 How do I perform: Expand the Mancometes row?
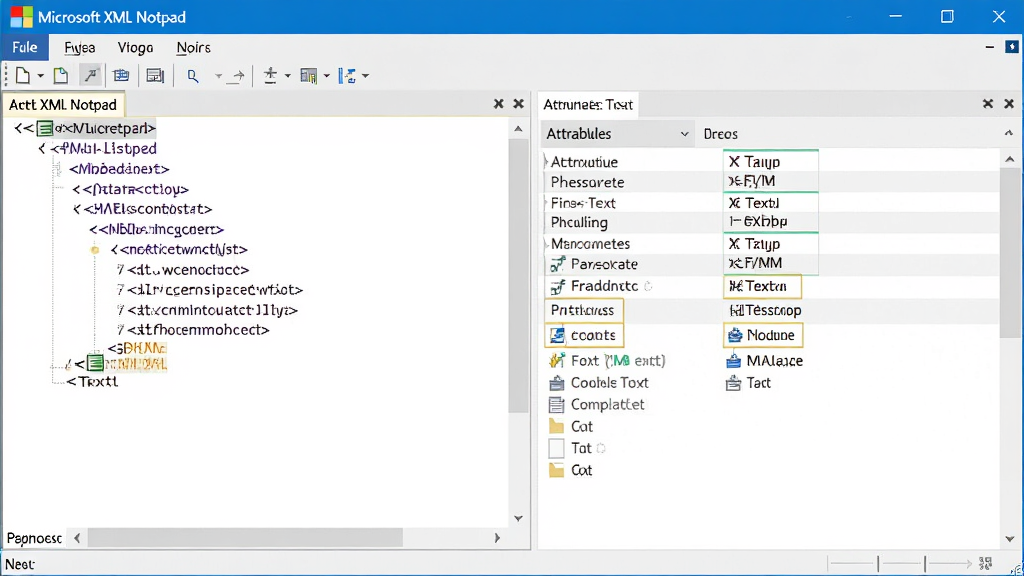(546, 244)
